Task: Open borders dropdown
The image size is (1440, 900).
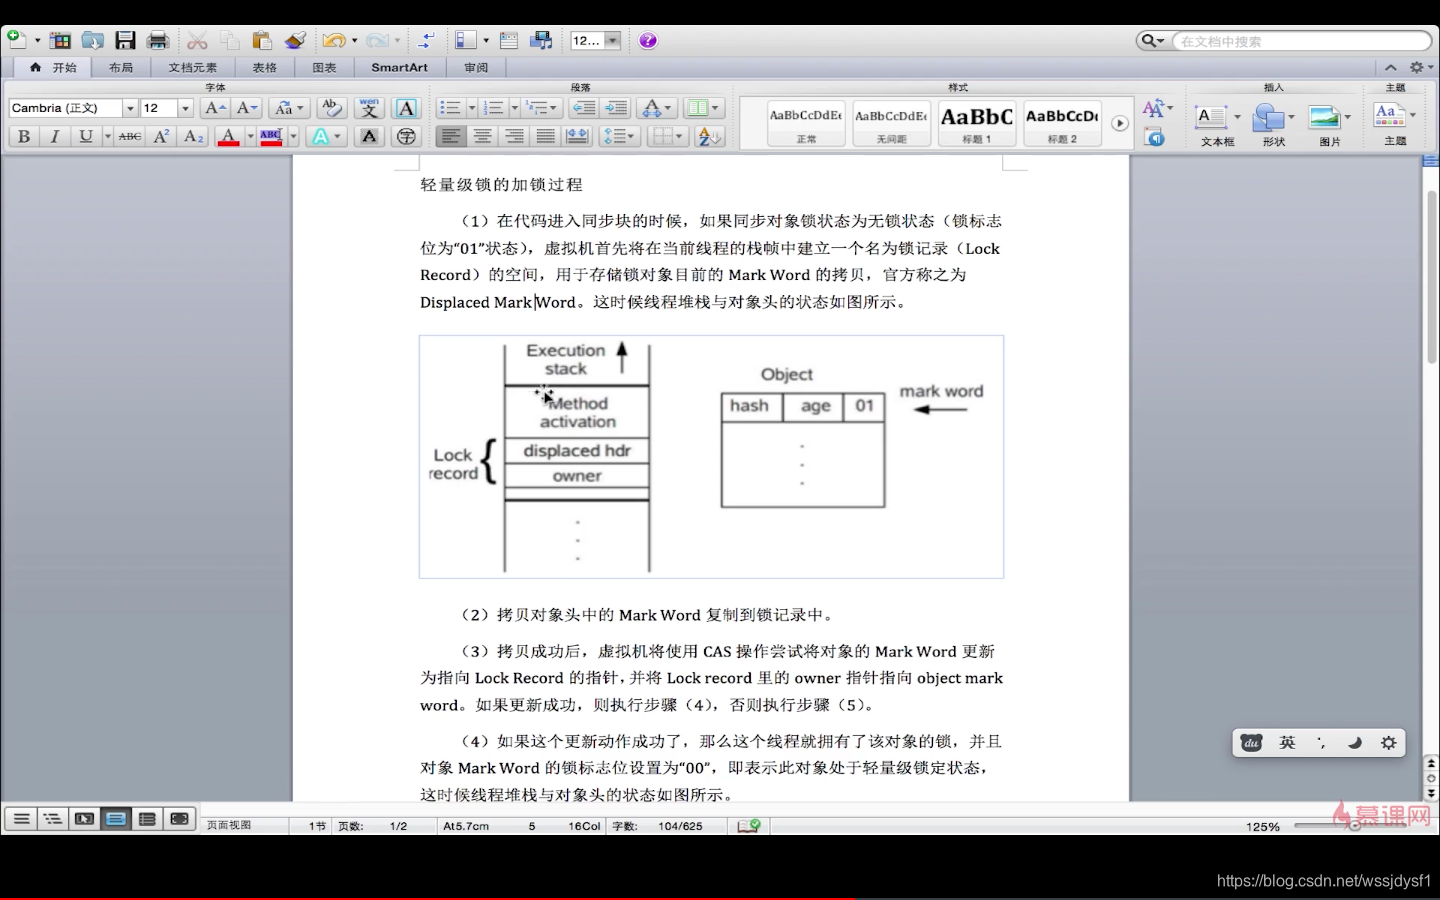Action: [666, 136]
